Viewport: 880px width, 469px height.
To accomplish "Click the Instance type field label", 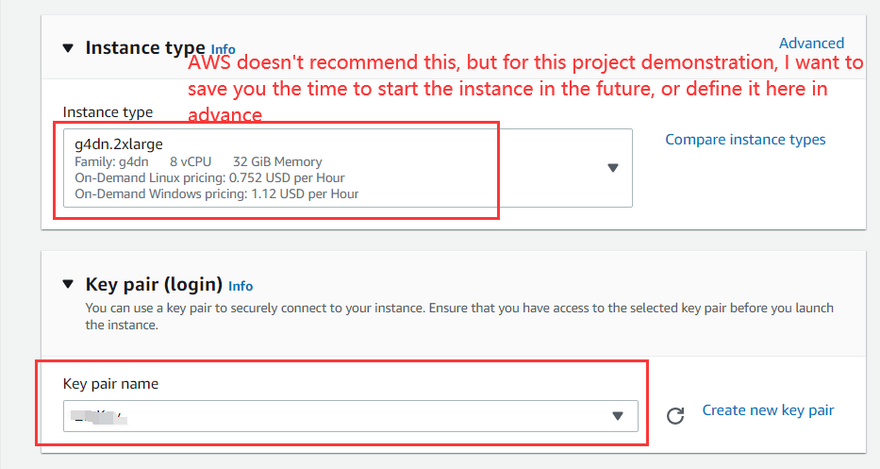I will 107,111.
